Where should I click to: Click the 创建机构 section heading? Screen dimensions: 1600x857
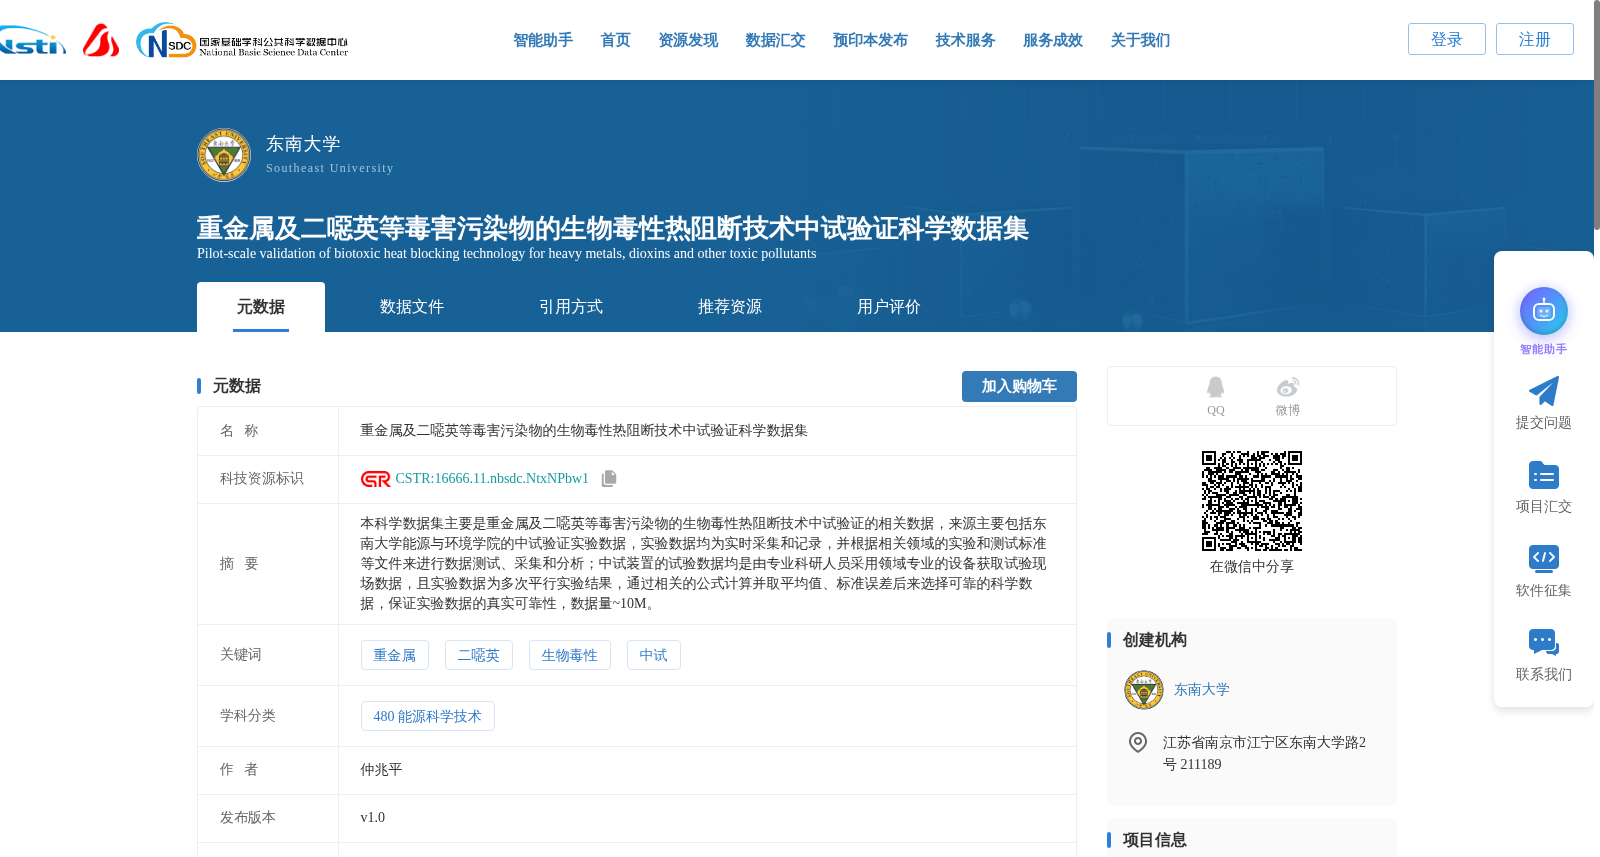pos(1154,640)
